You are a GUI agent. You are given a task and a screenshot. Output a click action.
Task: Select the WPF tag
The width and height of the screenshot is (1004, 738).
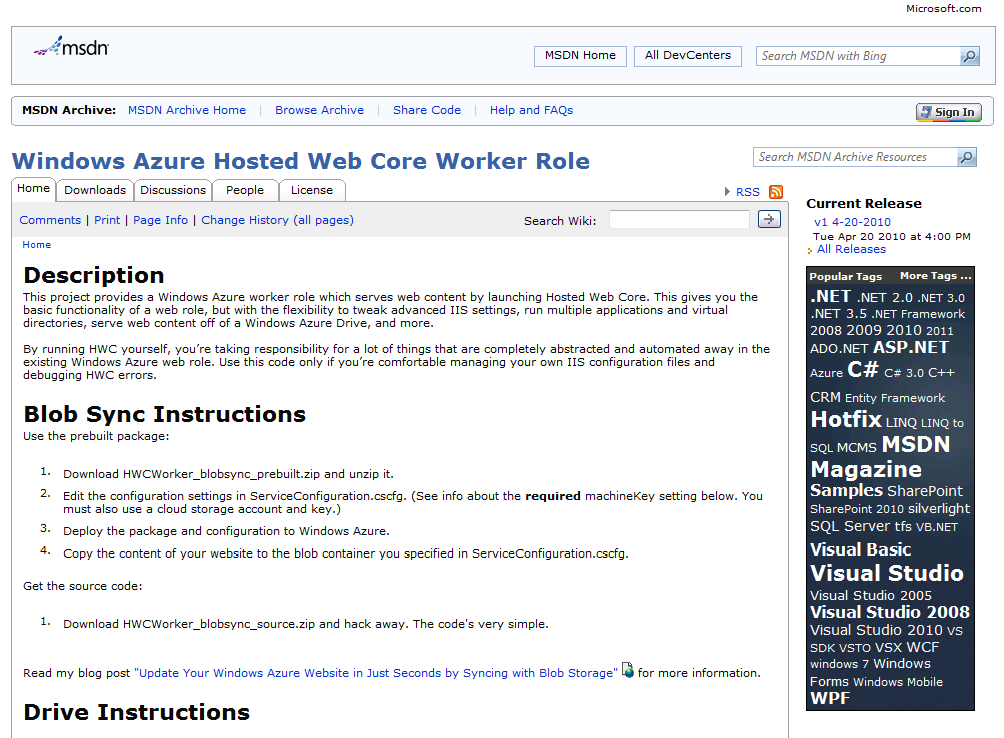[830, 698]
